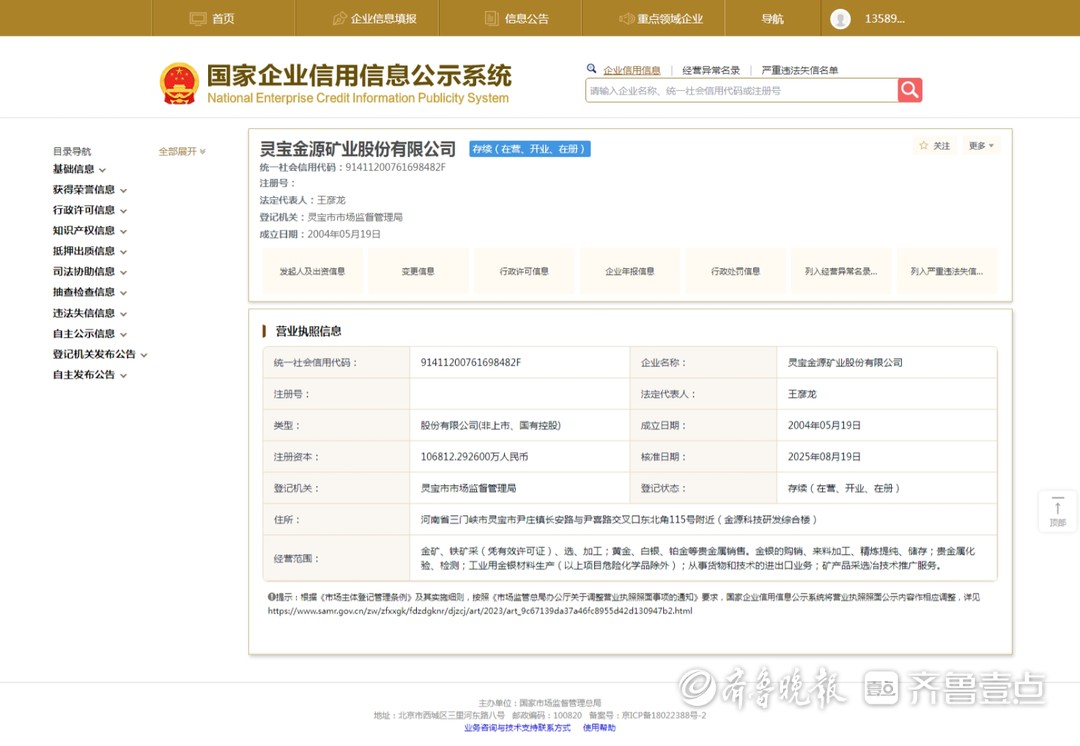The width and height of the screenshot is (1080, 746).
Task: Expand the 知识产权信息 section
Action: click(90, 231)
